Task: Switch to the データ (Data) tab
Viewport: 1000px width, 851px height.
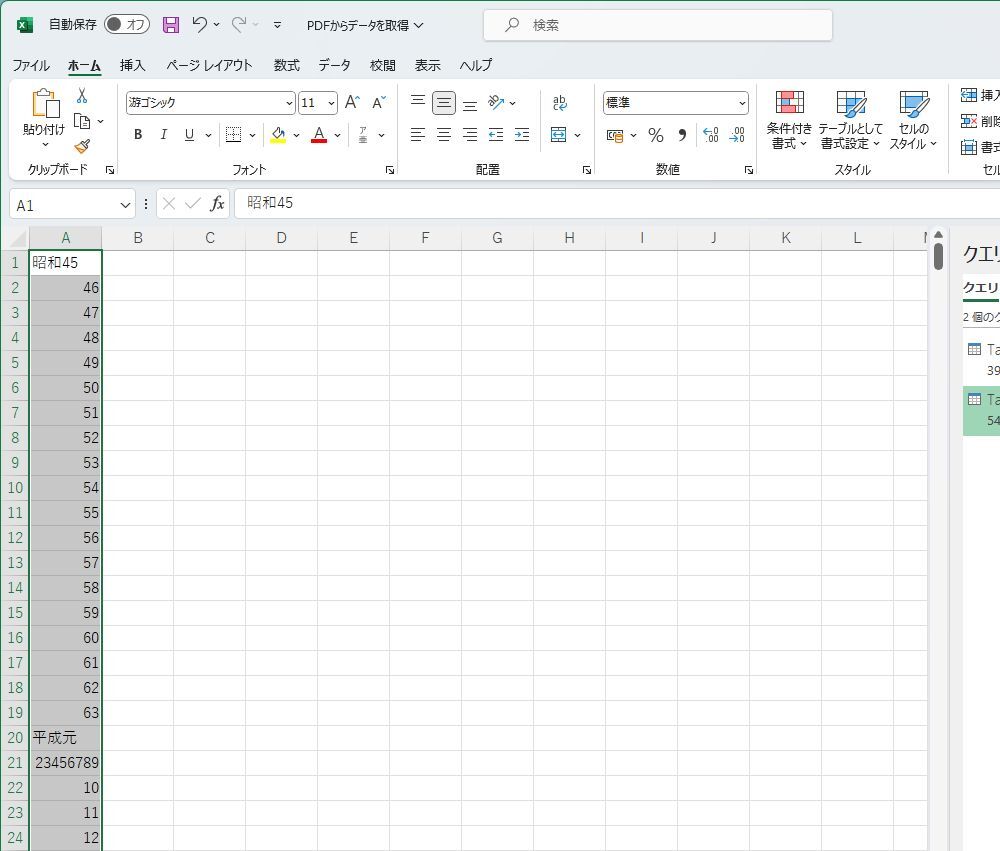Action: pyautogui.click(x=334, y=65)
